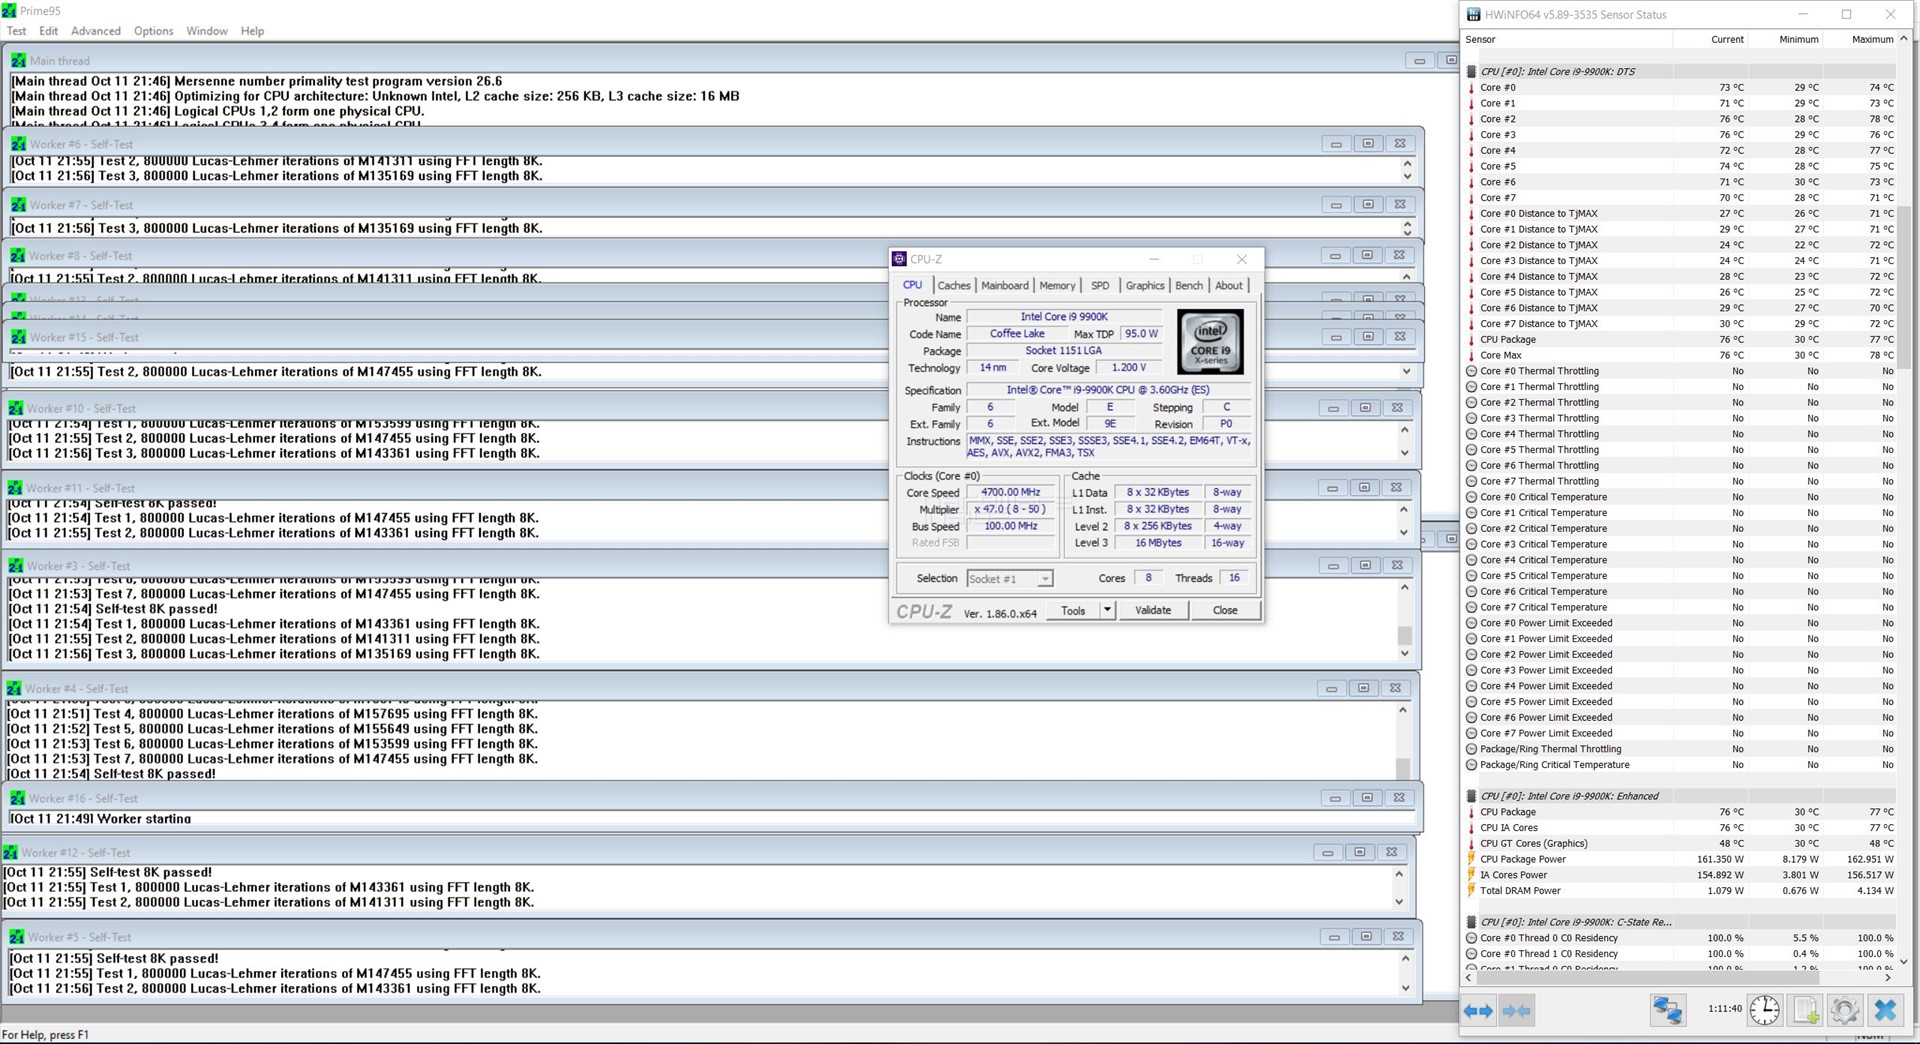This screenshot has height=1044, width=1920.
Task: Open the SPD tab in CPU-Z
Action: tap(1100, 285)
